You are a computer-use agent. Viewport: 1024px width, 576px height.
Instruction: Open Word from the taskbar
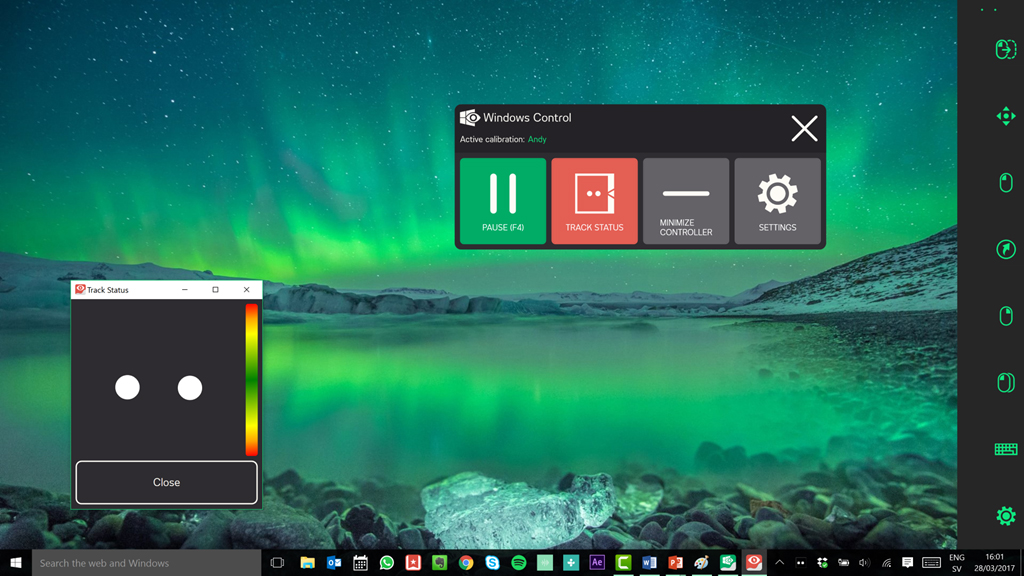[649, 562]
